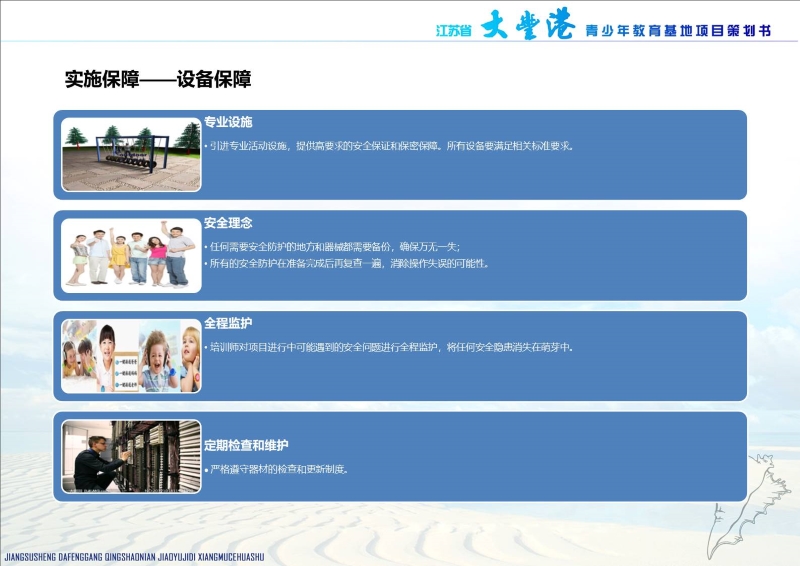Select the bullet beginning 任何需要安全防护的地方
This screenshot has height=566, width=800.
pos(332,247)
